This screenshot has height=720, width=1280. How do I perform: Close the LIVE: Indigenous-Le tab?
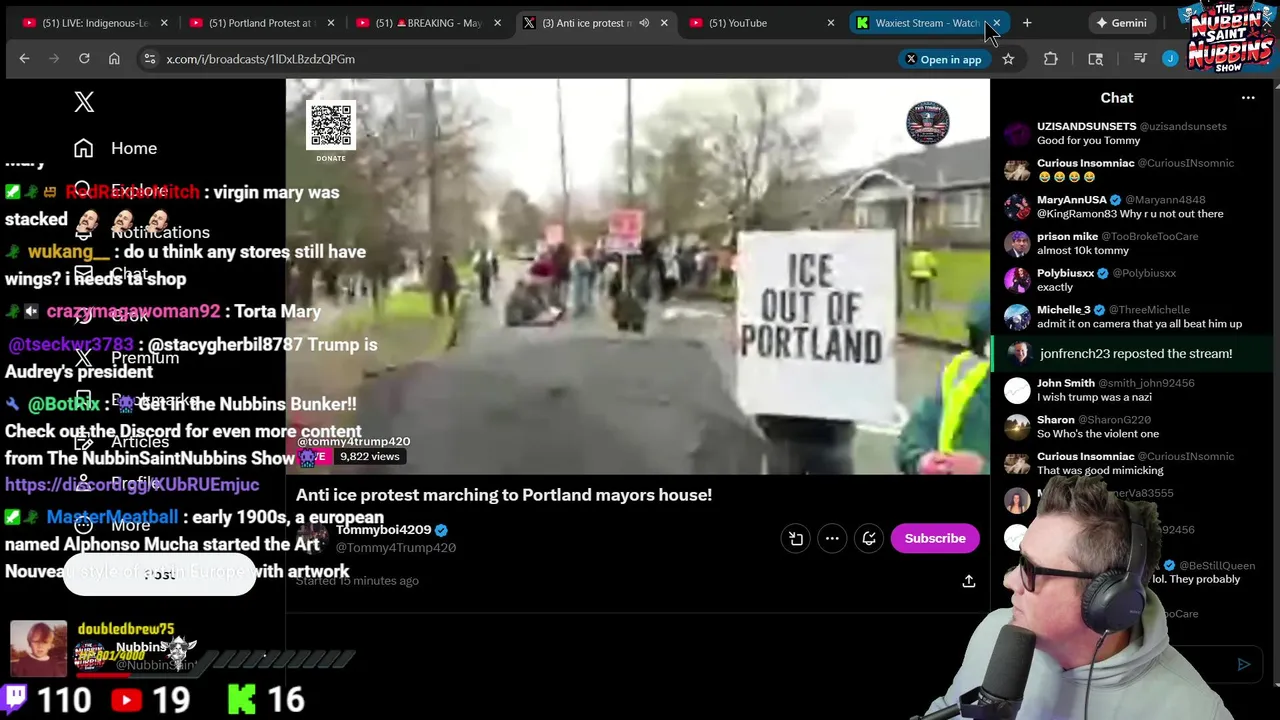(164, 23)
